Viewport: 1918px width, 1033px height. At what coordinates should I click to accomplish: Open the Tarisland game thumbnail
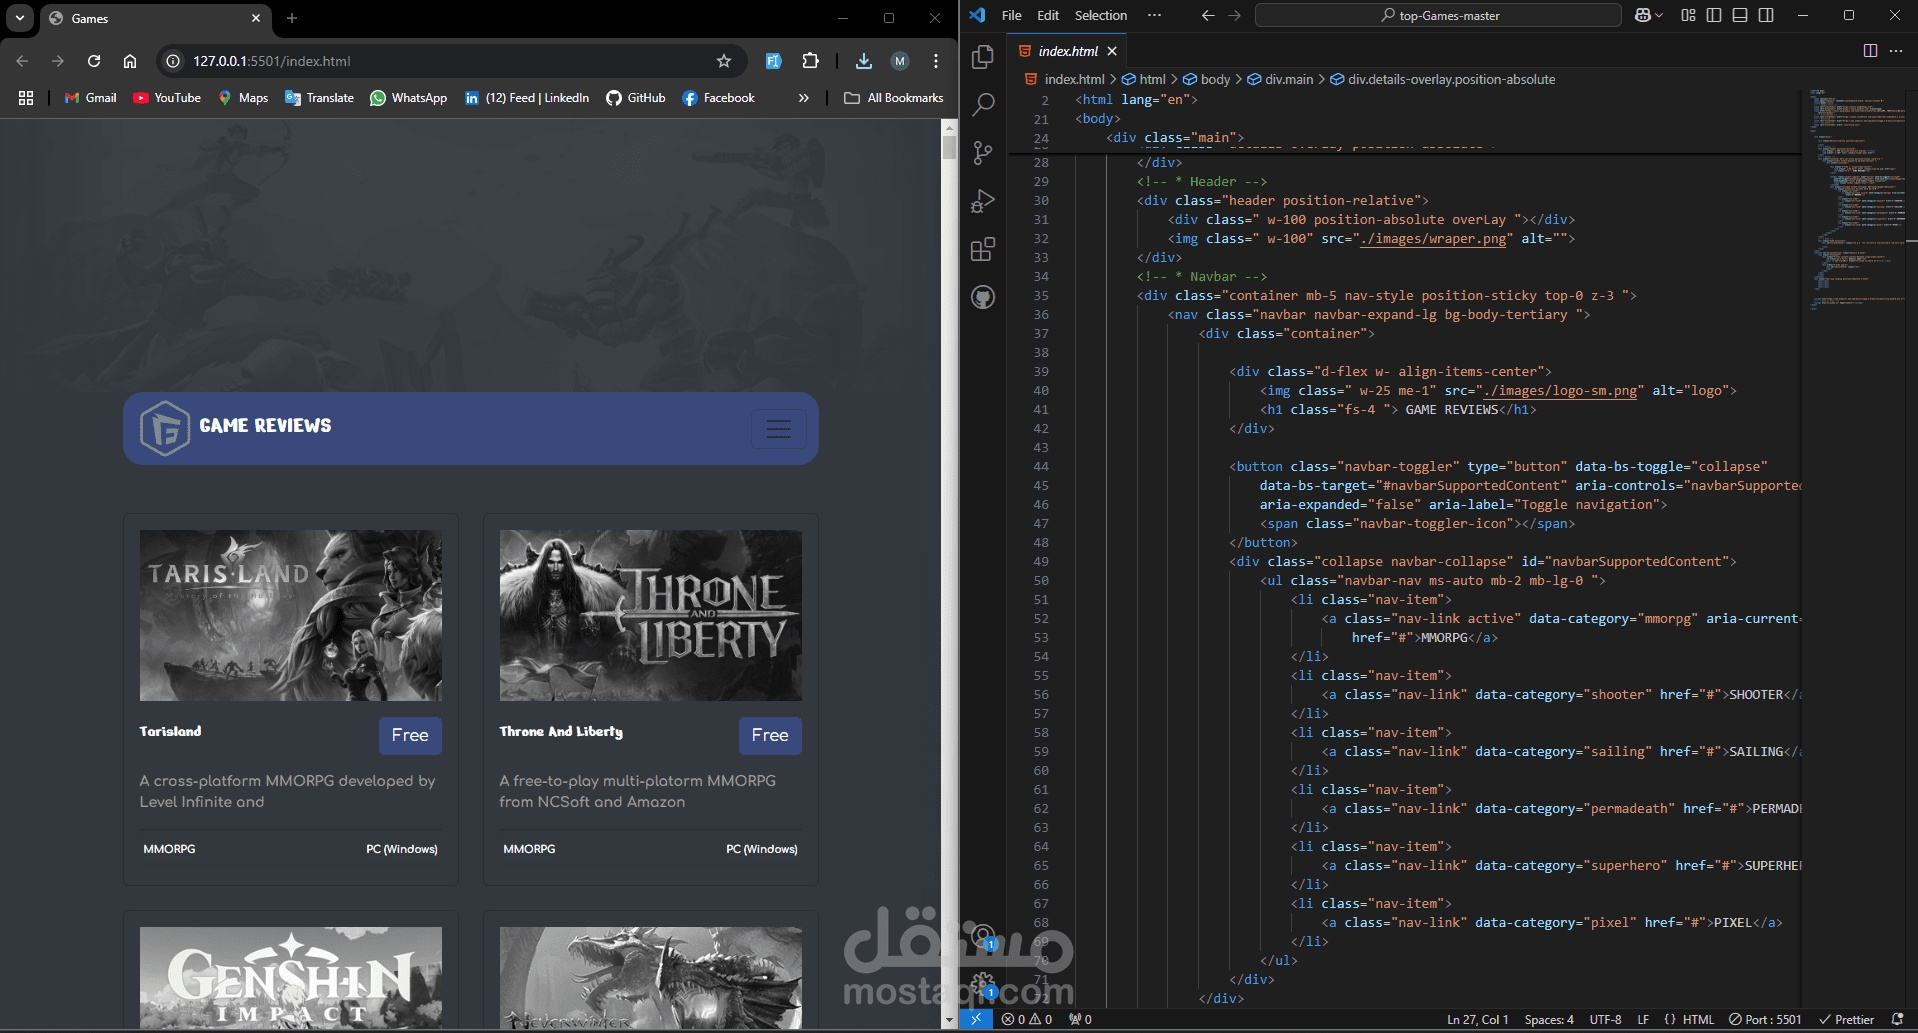pos(291,615)
